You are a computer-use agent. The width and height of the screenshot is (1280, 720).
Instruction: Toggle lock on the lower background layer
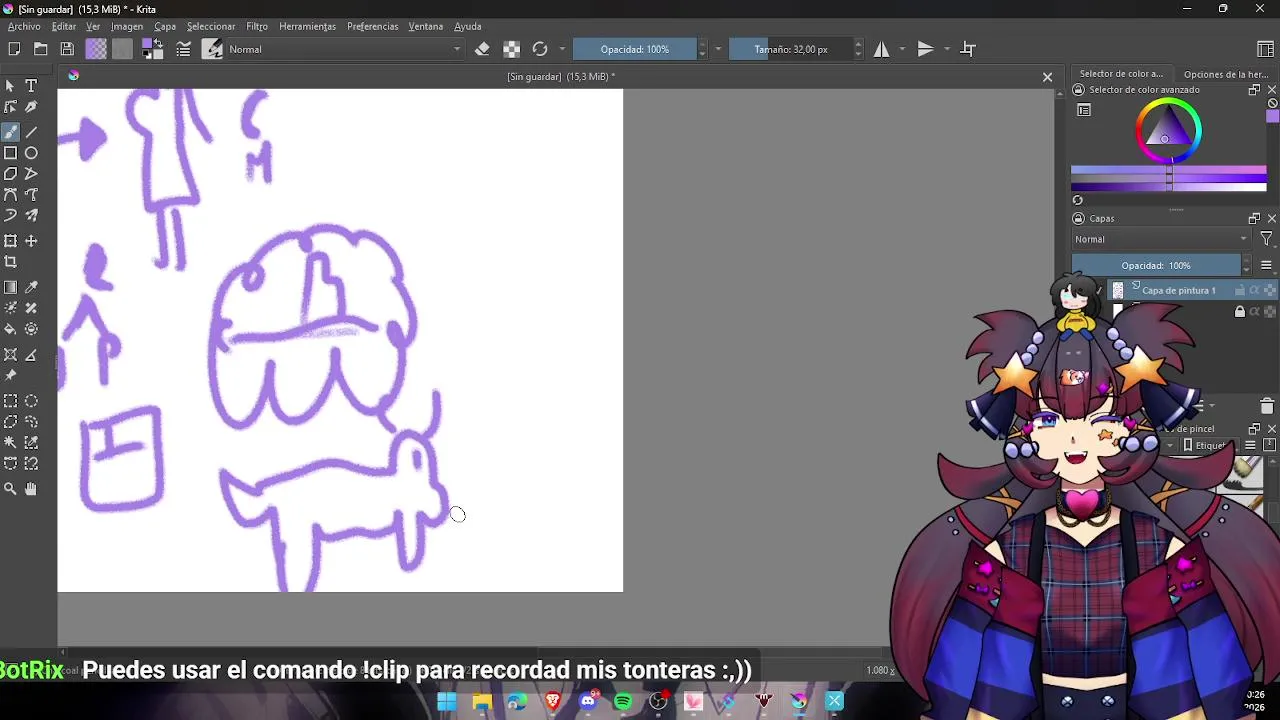tap(1240, 312)
